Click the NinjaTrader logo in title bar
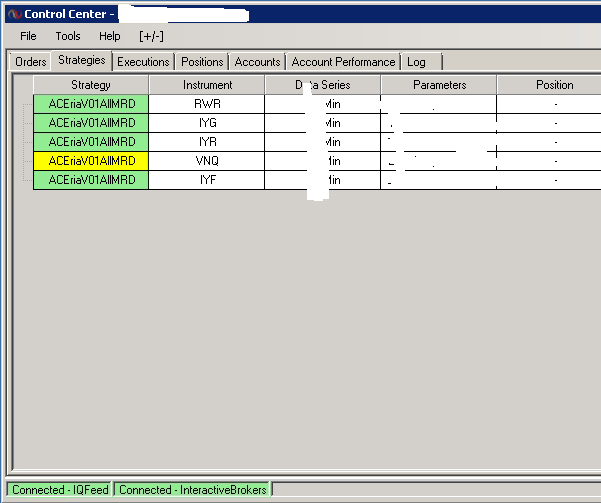Image resolution: width=601 pixels, height=503 pixels. coord(15,14)
